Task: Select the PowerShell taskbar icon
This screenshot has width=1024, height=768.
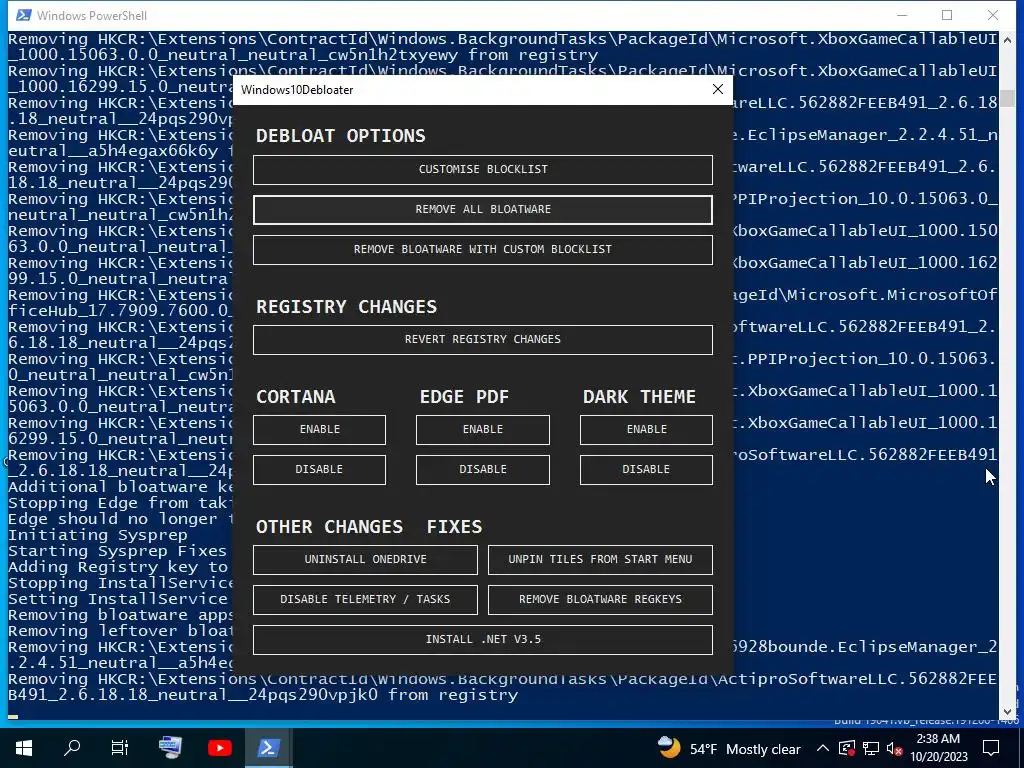Action: (x=268, y=748)
